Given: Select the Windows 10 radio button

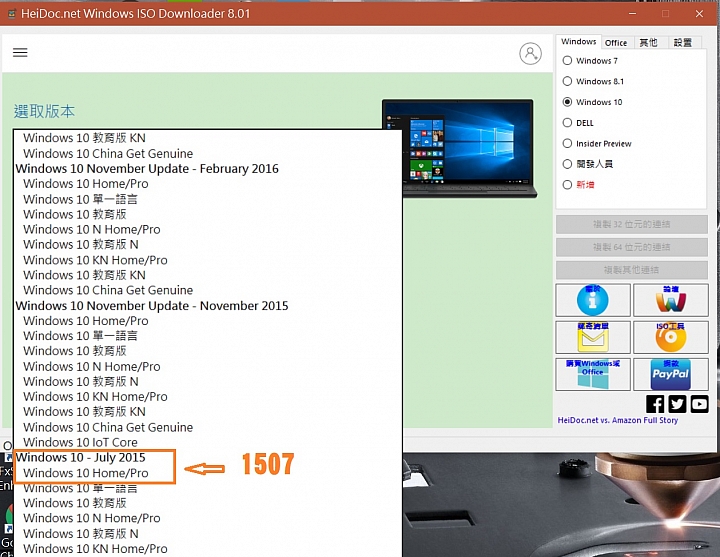Looking at the screenshot, I should coord(567,102).
